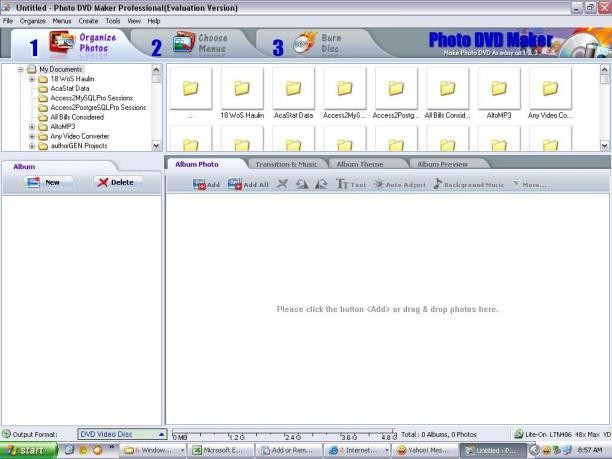Select Access2MySQLPro Sessions tree folder

pos(91,98)
